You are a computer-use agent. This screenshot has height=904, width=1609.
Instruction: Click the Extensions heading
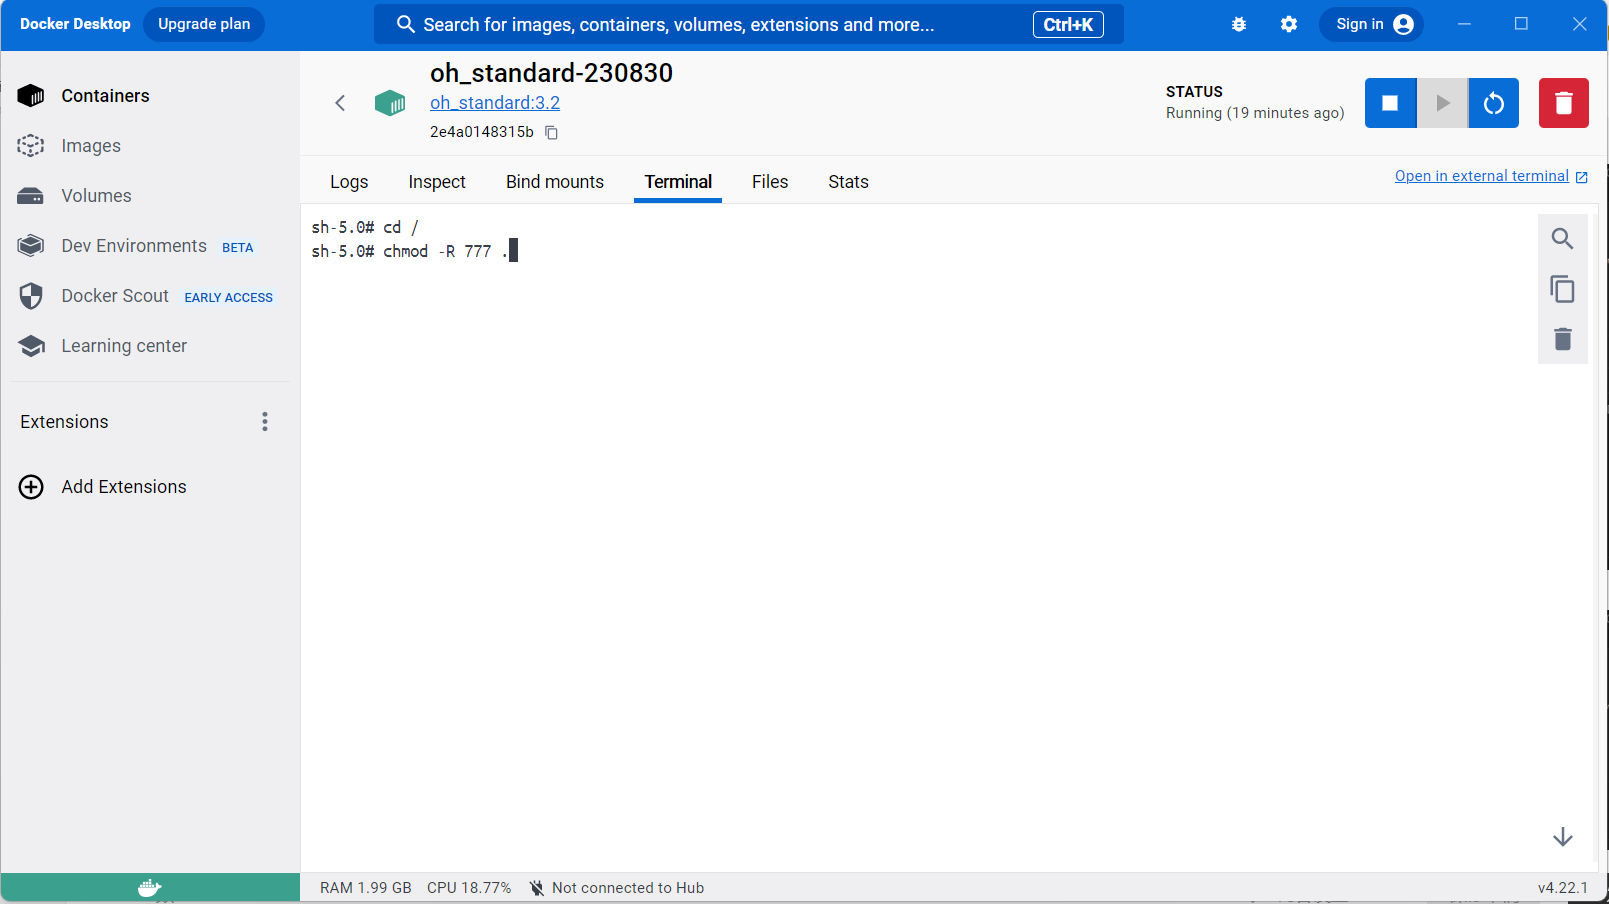point(64,422)
